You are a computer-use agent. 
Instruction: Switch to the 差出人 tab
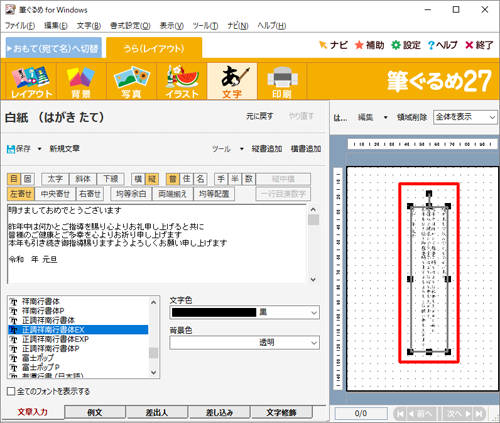157,412
